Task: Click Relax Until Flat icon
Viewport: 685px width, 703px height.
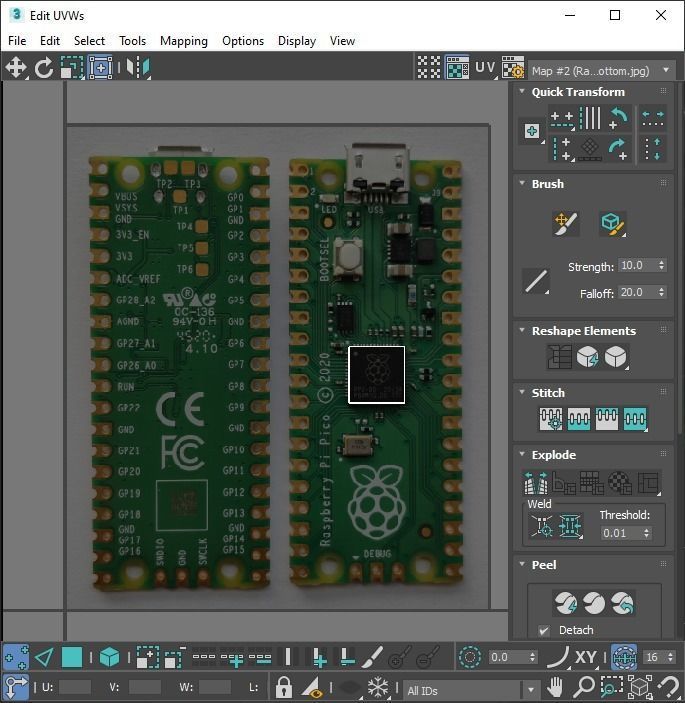Action: tap(588, 357)
